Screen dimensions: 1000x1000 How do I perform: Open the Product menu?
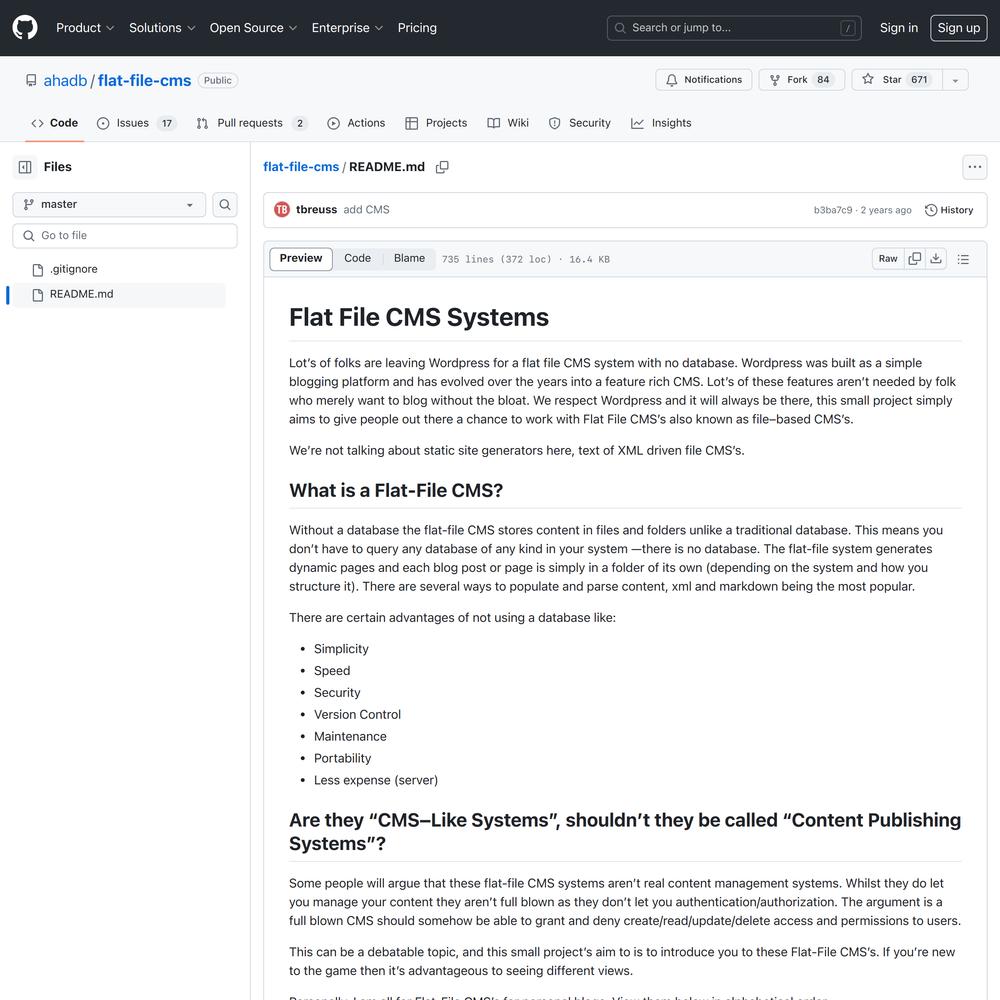click(x=85, y=28)
